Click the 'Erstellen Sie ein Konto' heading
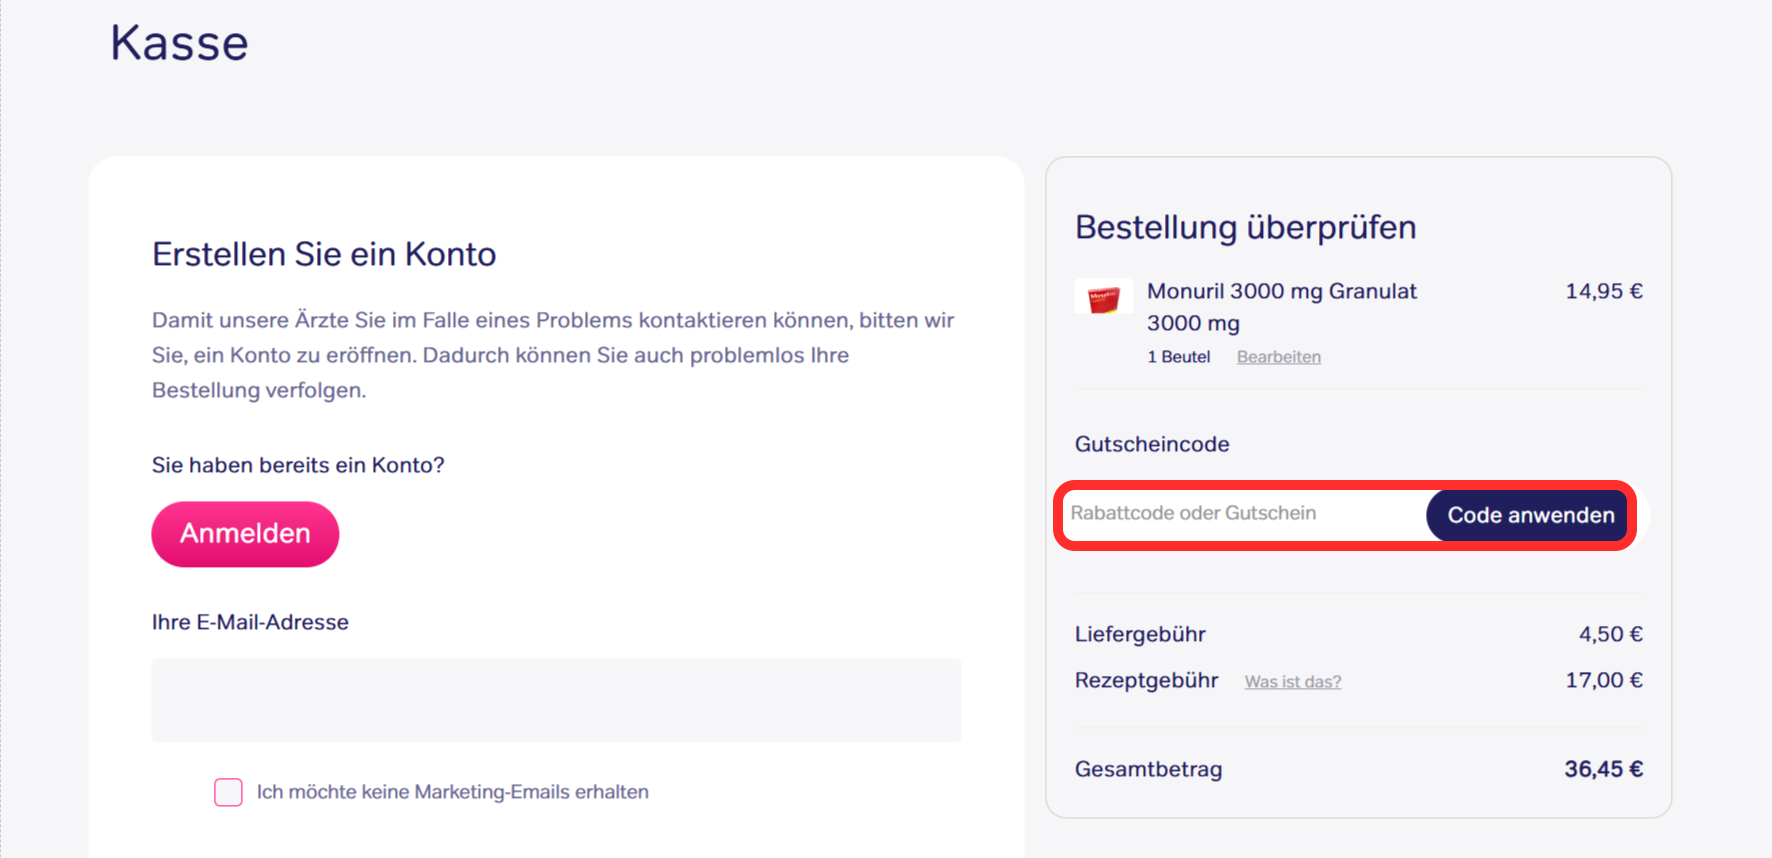The width and height of the screenshot is (1772, 858). coord(324,254)
